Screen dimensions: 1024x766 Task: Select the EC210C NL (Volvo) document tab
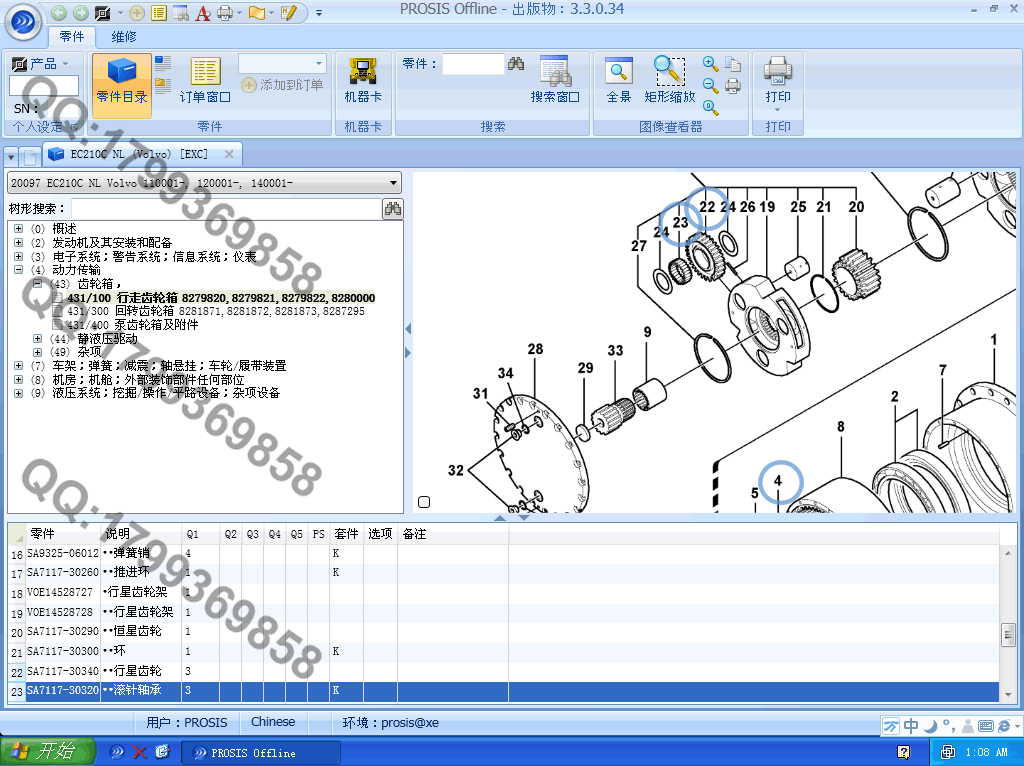[138, 154]
